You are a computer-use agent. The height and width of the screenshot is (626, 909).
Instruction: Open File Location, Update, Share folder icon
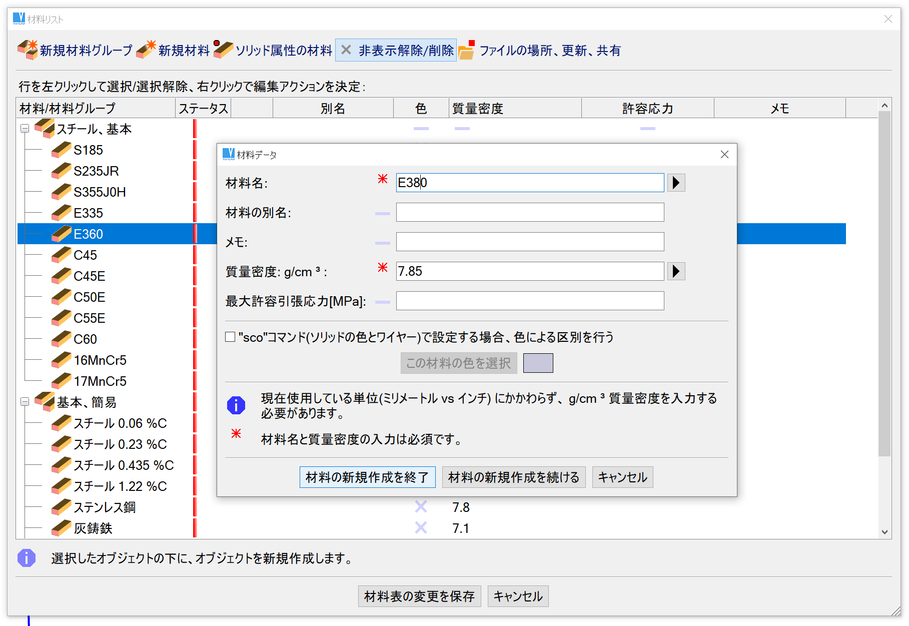click(x=467, y=50)
